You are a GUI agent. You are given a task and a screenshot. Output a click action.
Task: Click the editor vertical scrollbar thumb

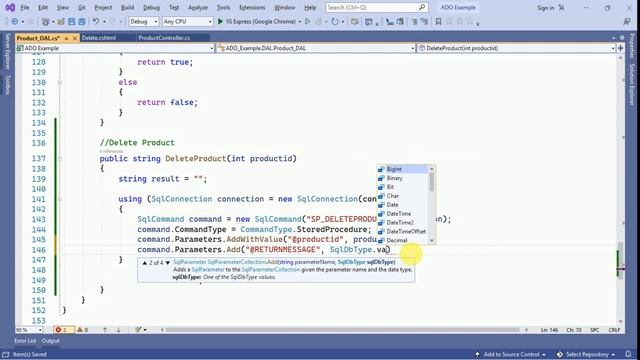[x=621, y=261]
